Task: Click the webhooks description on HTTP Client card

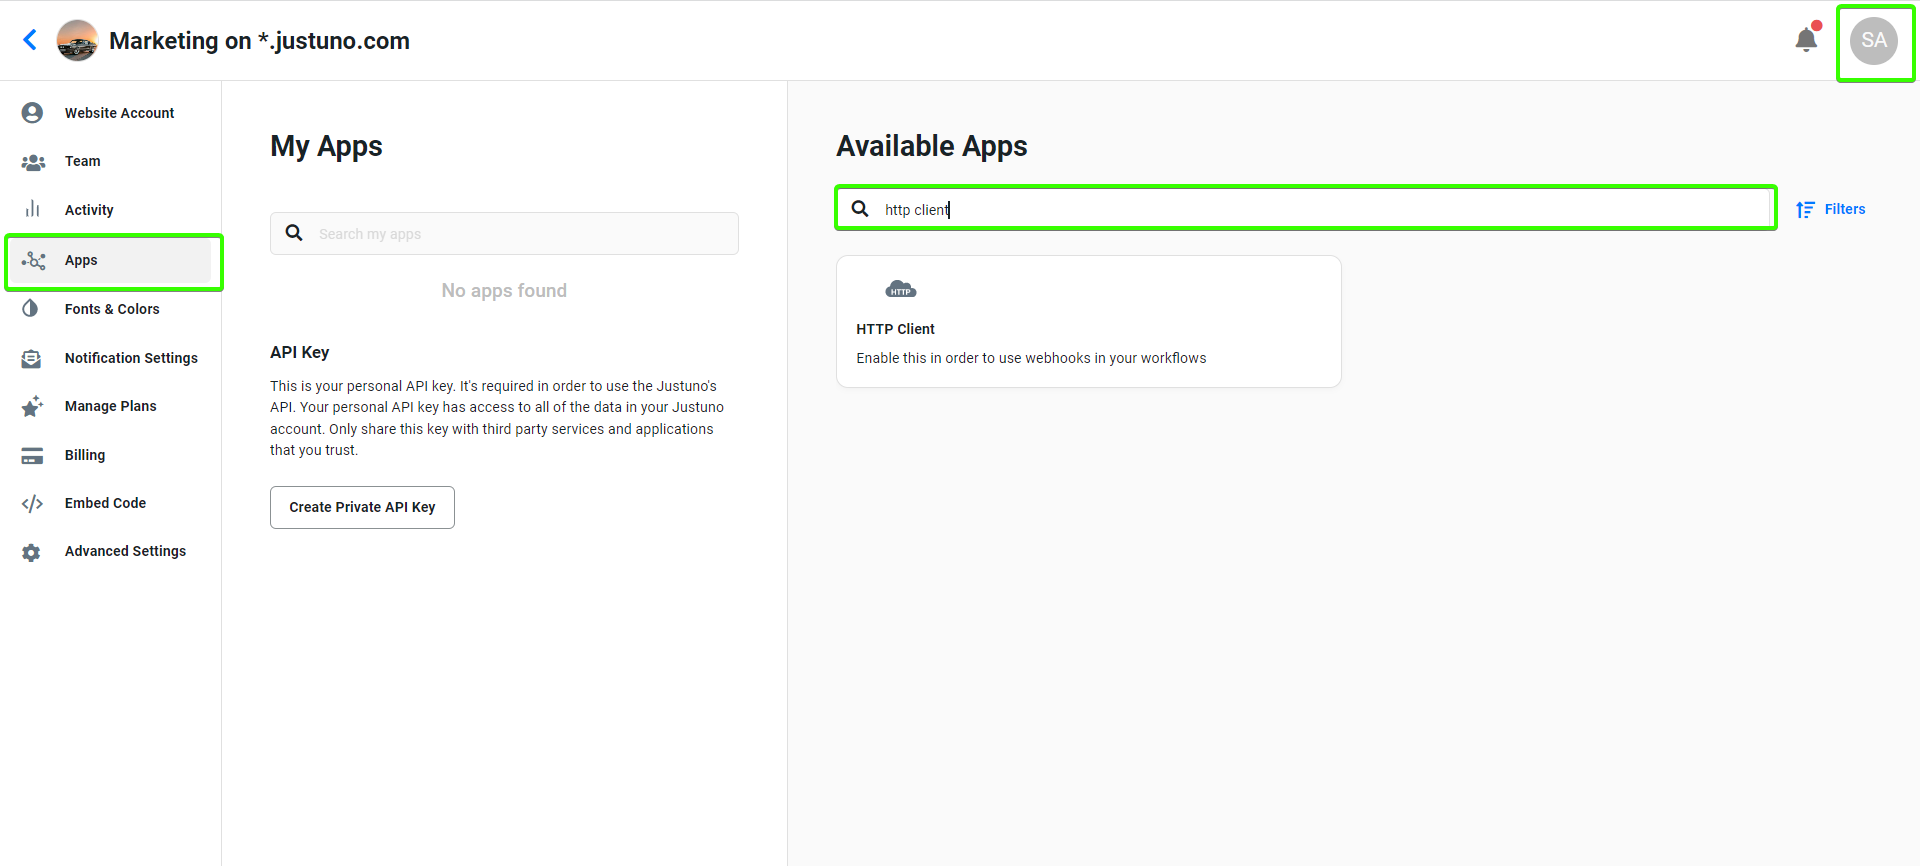Action: (1031, 358)
